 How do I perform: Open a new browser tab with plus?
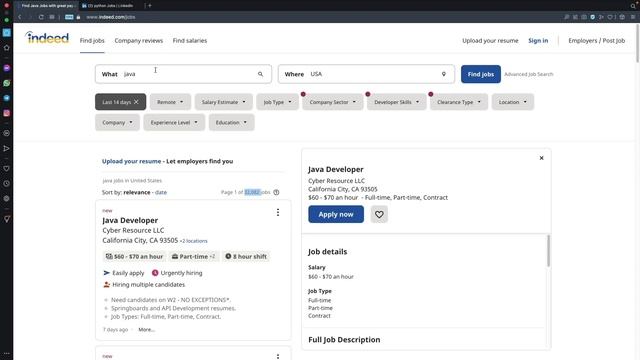(x=150, y=6)
